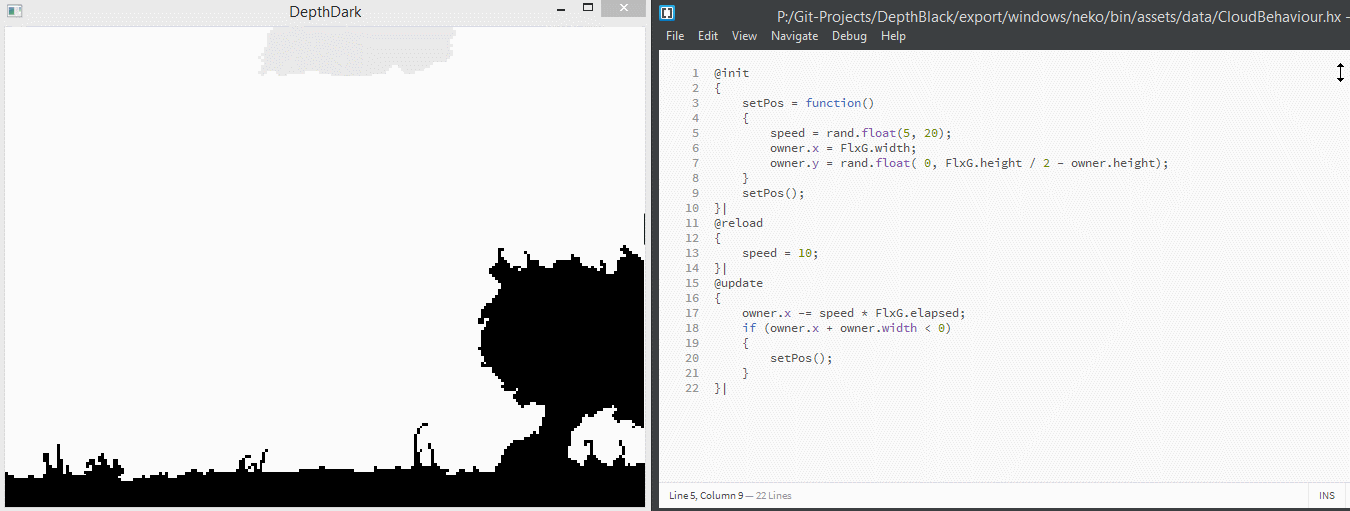Click the DepthDark window title text
The height and width of the screenshot is (511, 1350).
tap(325, 12)
